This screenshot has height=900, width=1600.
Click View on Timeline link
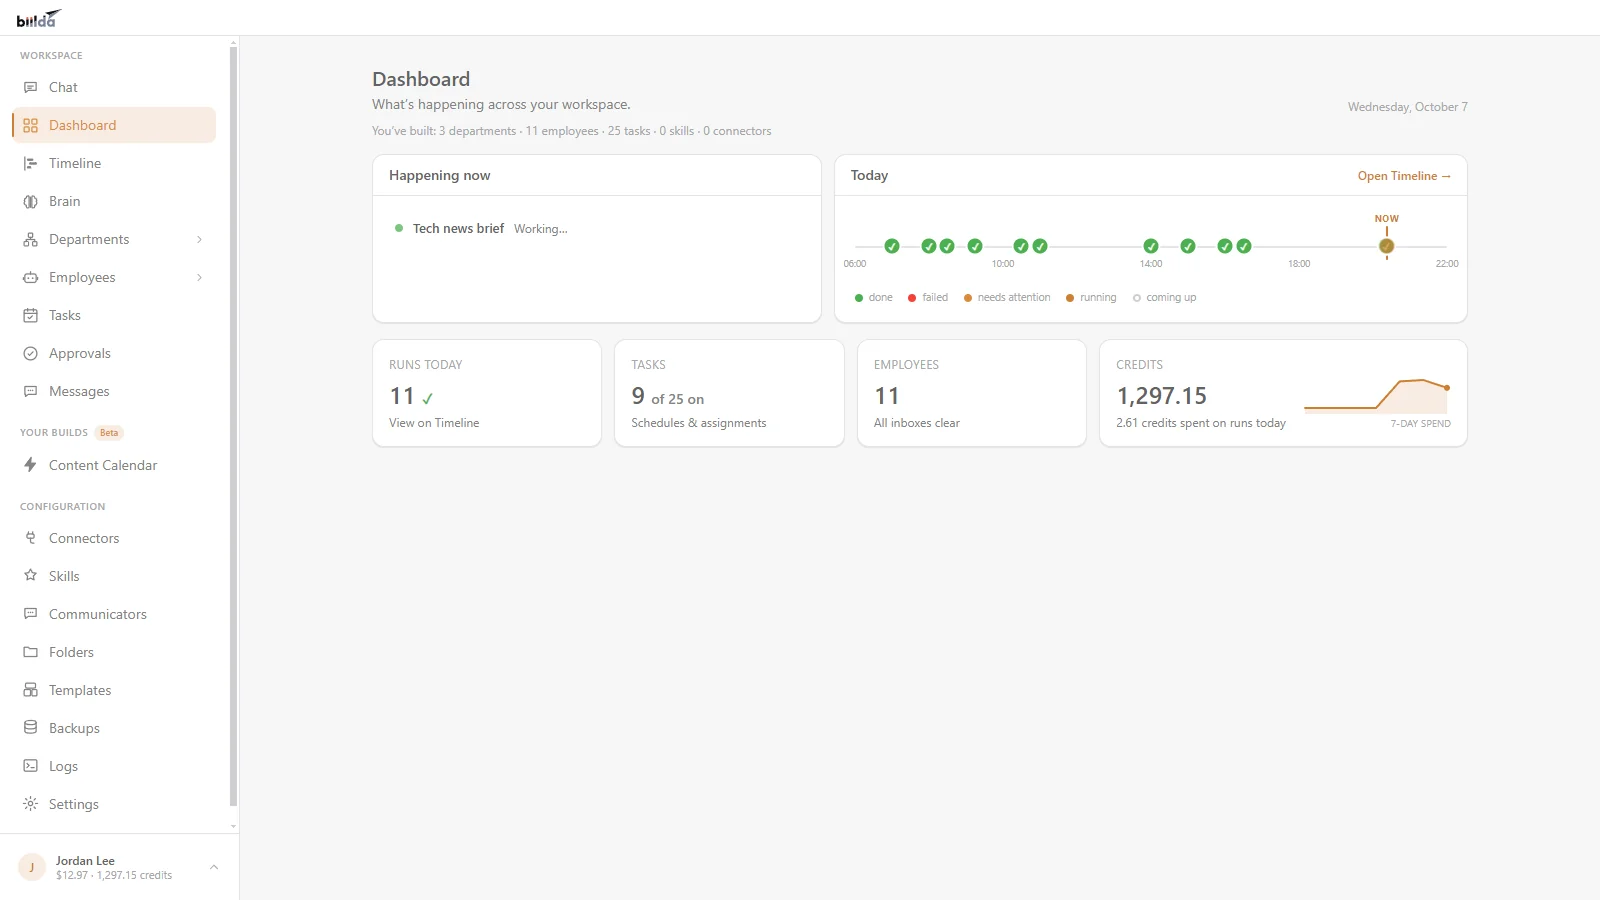pyautogui.click(x=434, y=423)
